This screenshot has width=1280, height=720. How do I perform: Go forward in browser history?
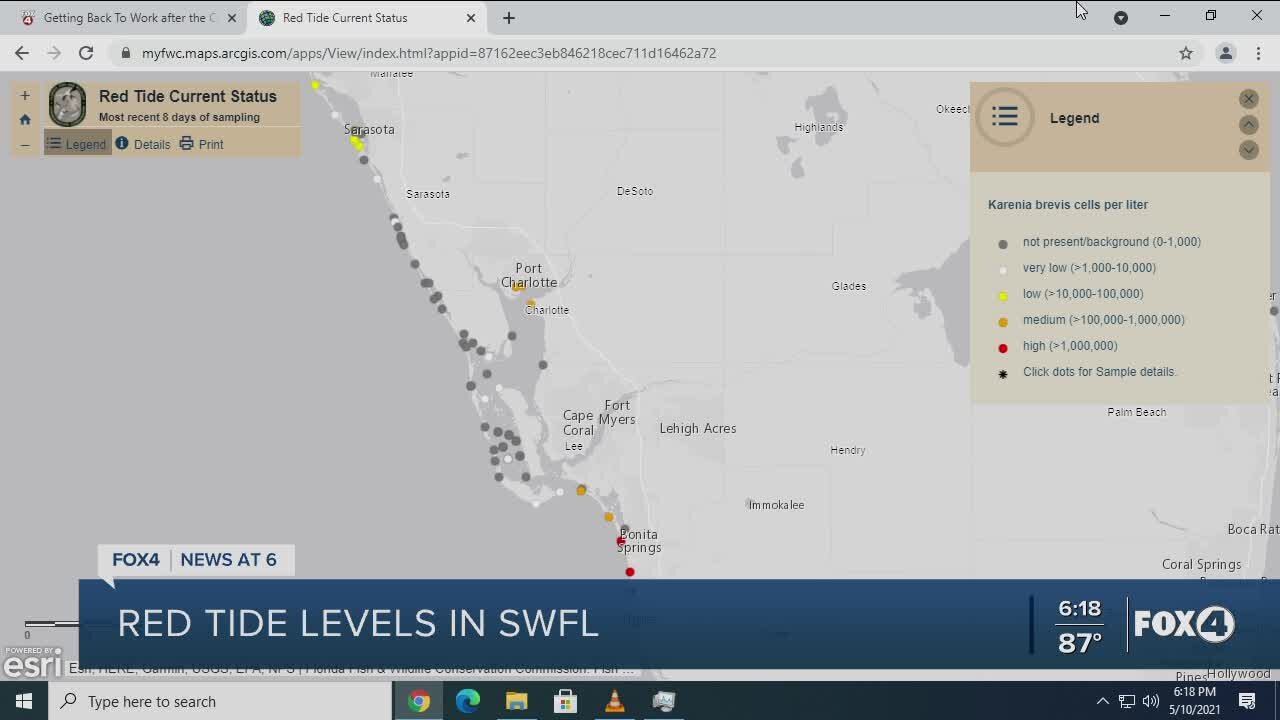[54, 53]
